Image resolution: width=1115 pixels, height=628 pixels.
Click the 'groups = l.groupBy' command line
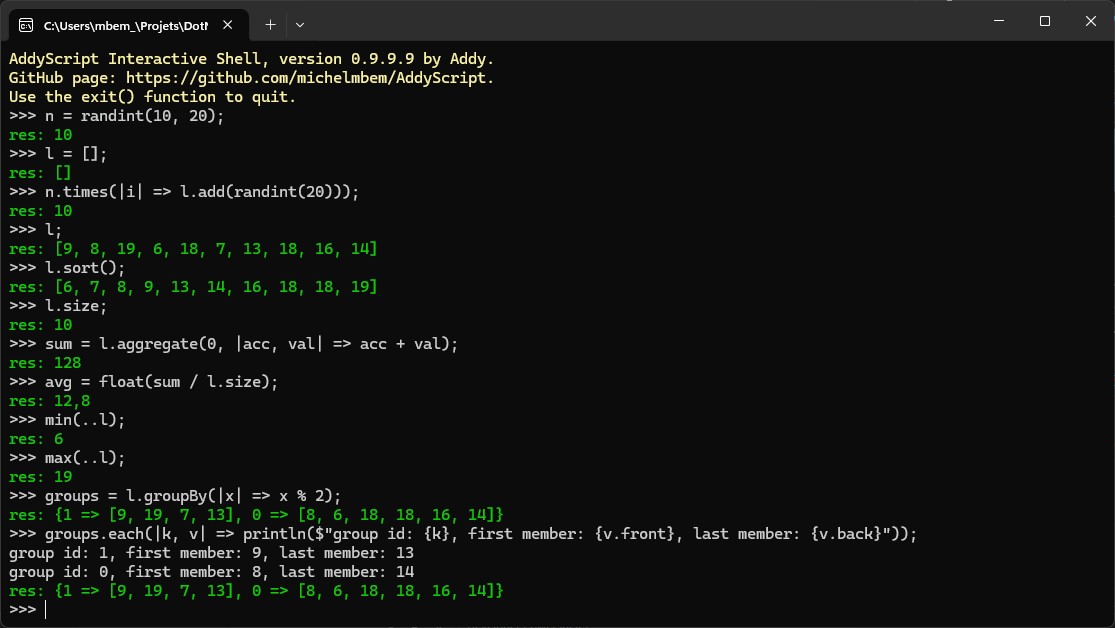192,496
